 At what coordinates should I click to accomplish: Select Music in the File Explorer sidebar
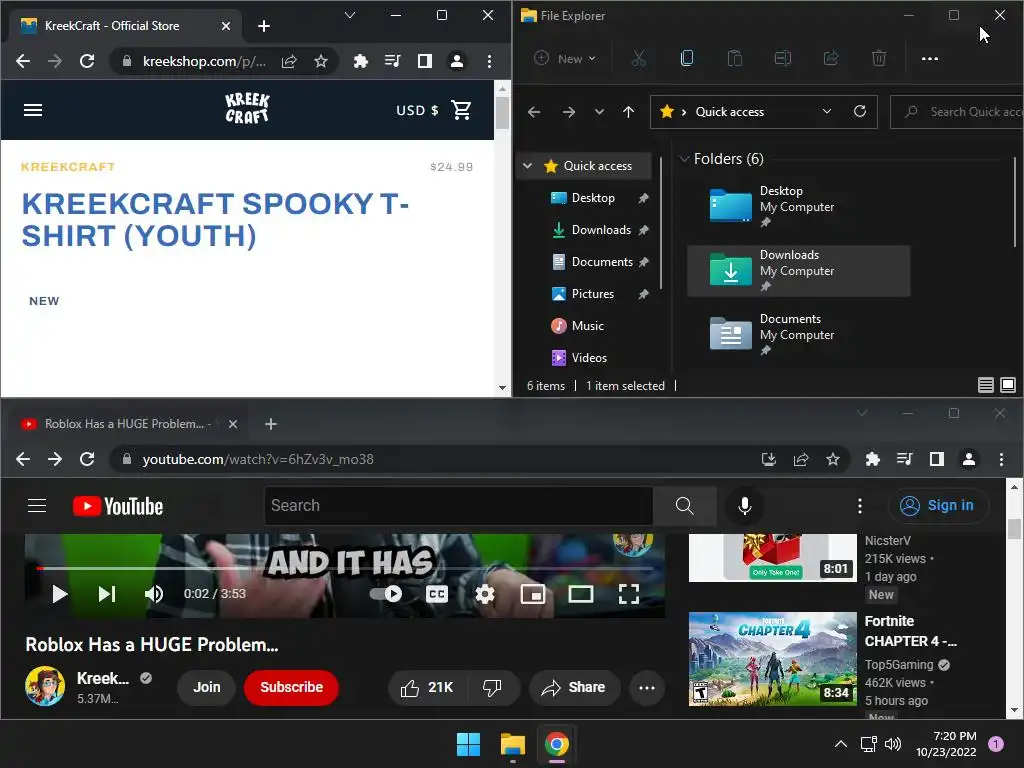coord(587,326)
